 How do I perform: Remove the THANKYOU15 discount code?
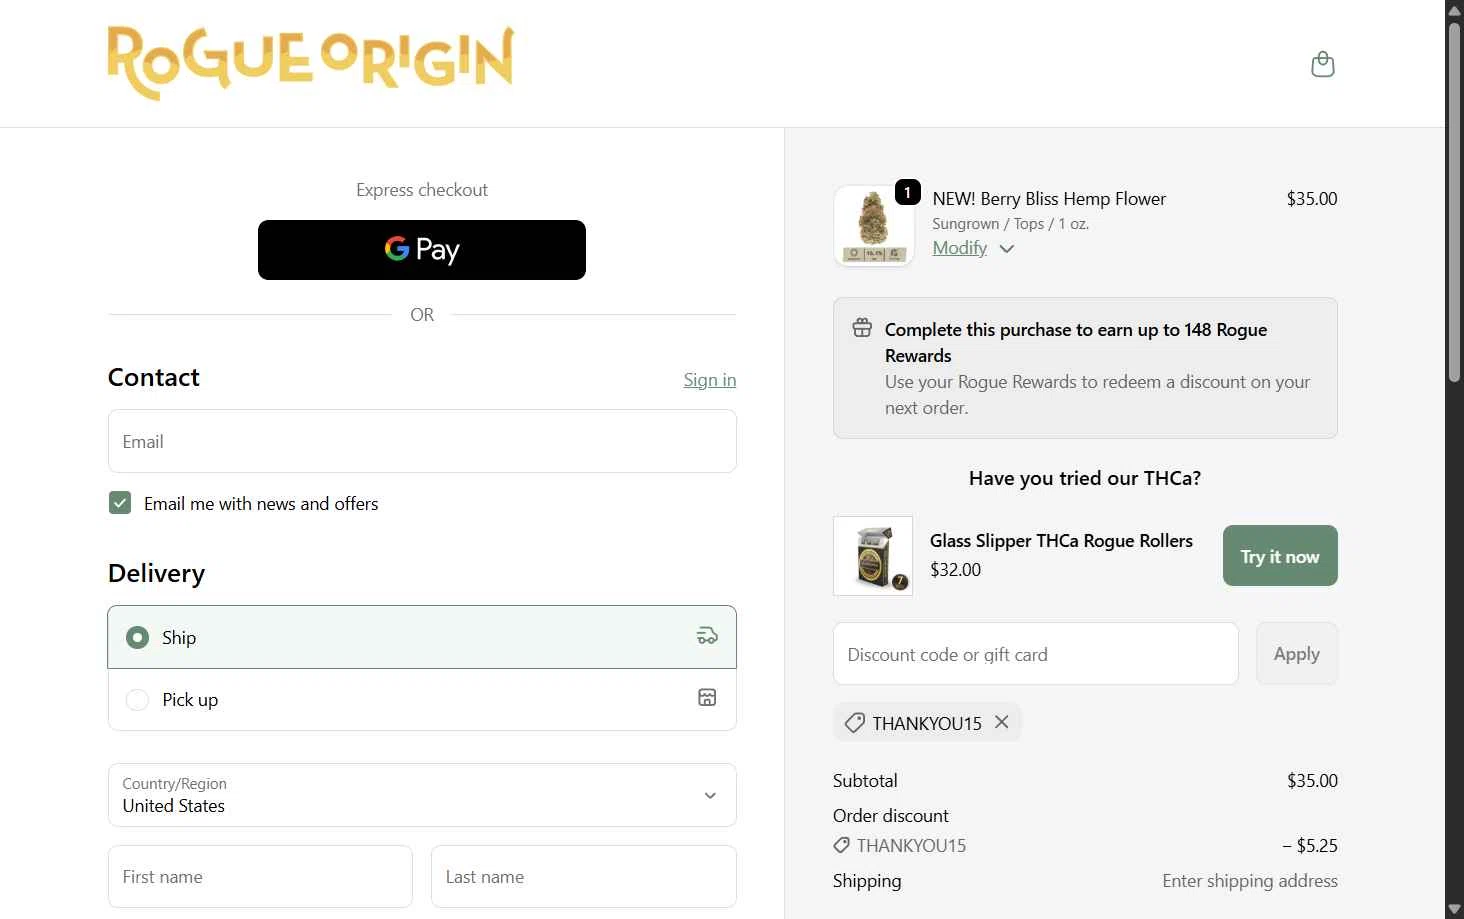[1002, 722]
